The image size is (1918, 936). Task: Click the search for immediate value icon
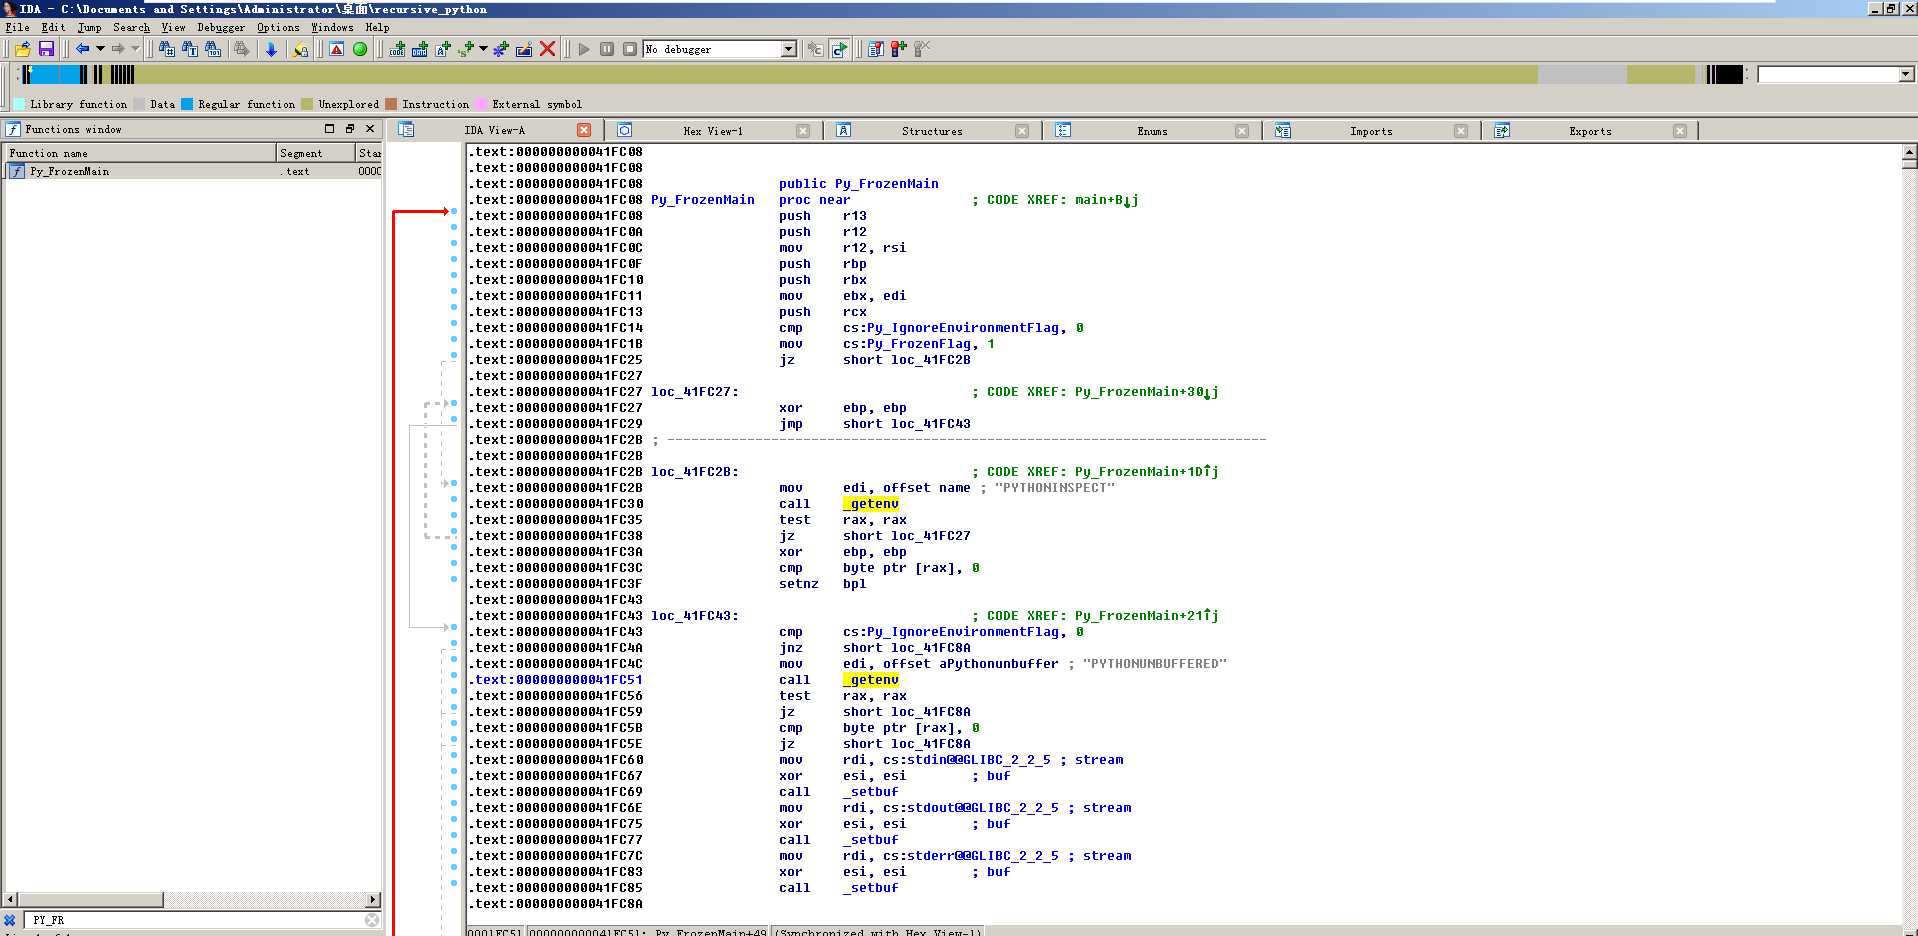166,49
